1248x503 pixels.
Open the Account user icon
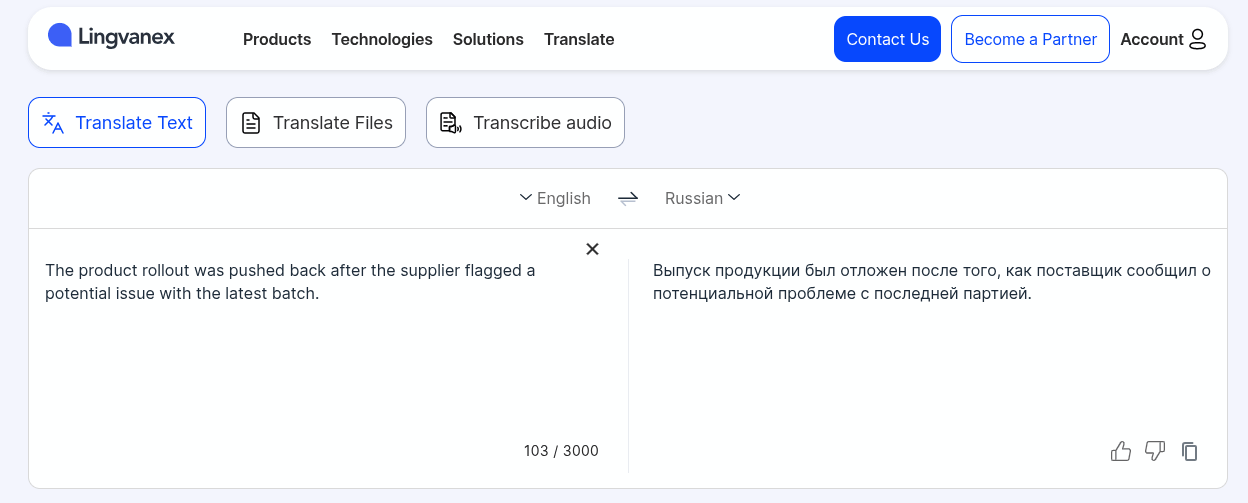[1197, 39]
